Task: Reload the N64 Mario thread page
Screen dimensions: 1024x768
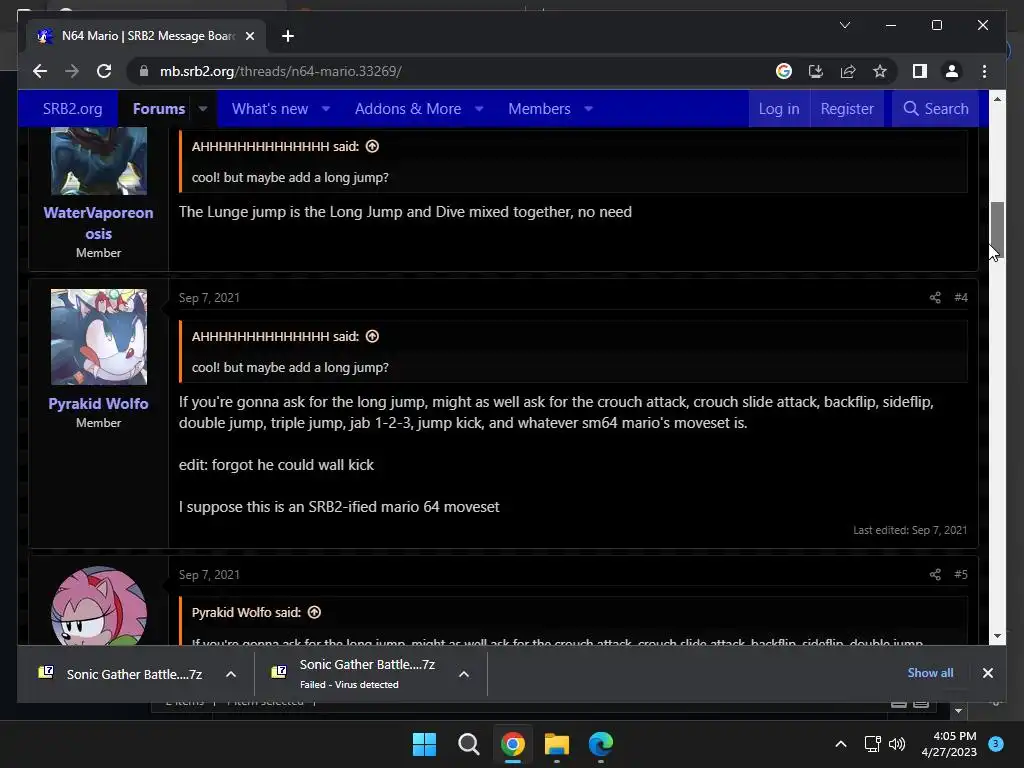Action: pyautogui.click(x=104, y=71)
